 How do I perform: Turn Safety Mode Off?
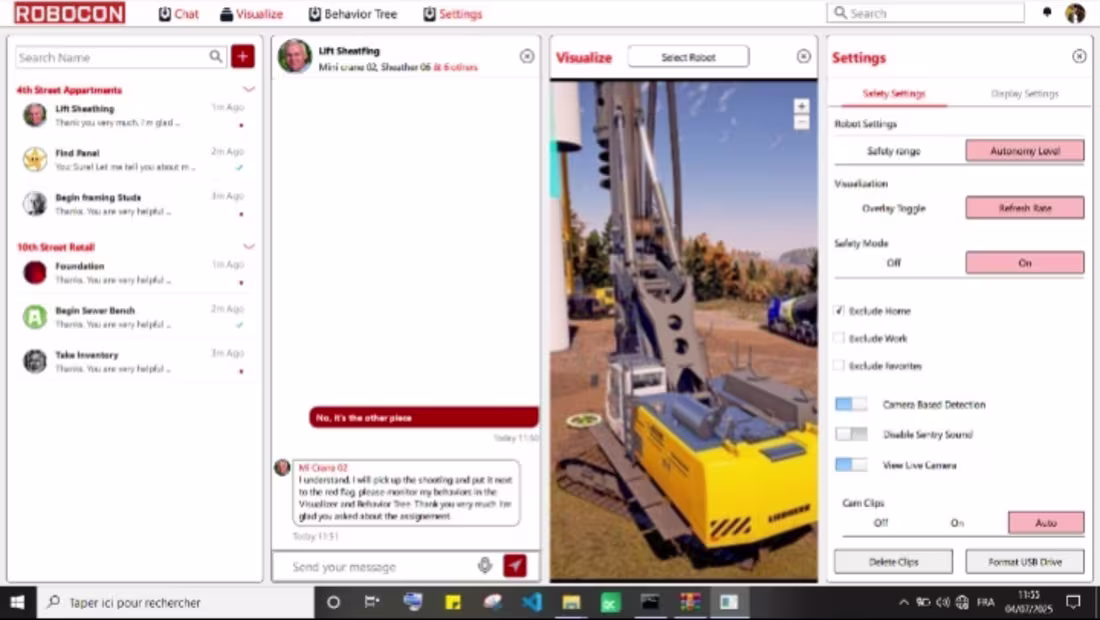[x=893, y=263]
